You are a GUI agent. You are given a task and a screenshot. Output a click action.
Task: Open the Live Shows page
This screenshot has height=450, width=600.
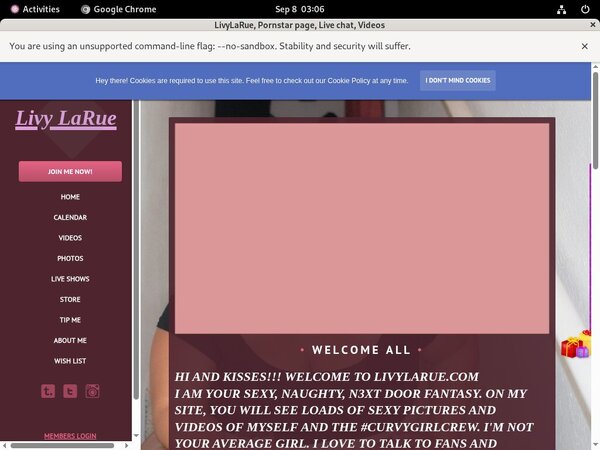pos(70,279)
